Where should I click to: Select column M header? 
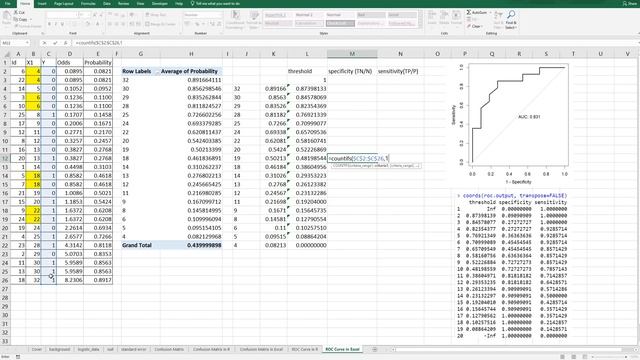pos(352,54)
